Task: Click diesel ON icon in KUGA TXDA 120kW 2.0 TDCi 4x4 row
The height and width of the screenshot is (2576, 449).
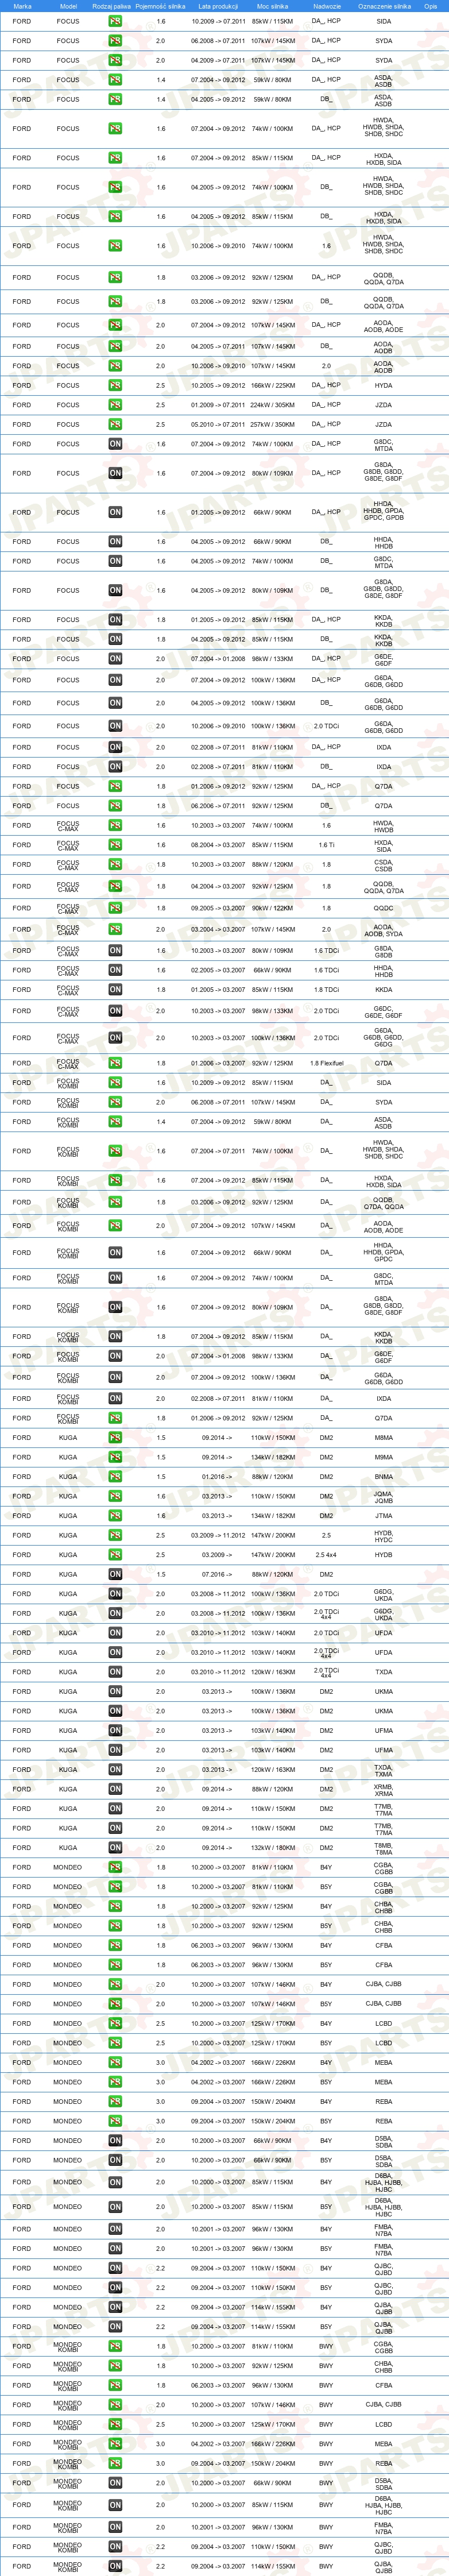Action: coord(115,1672)
